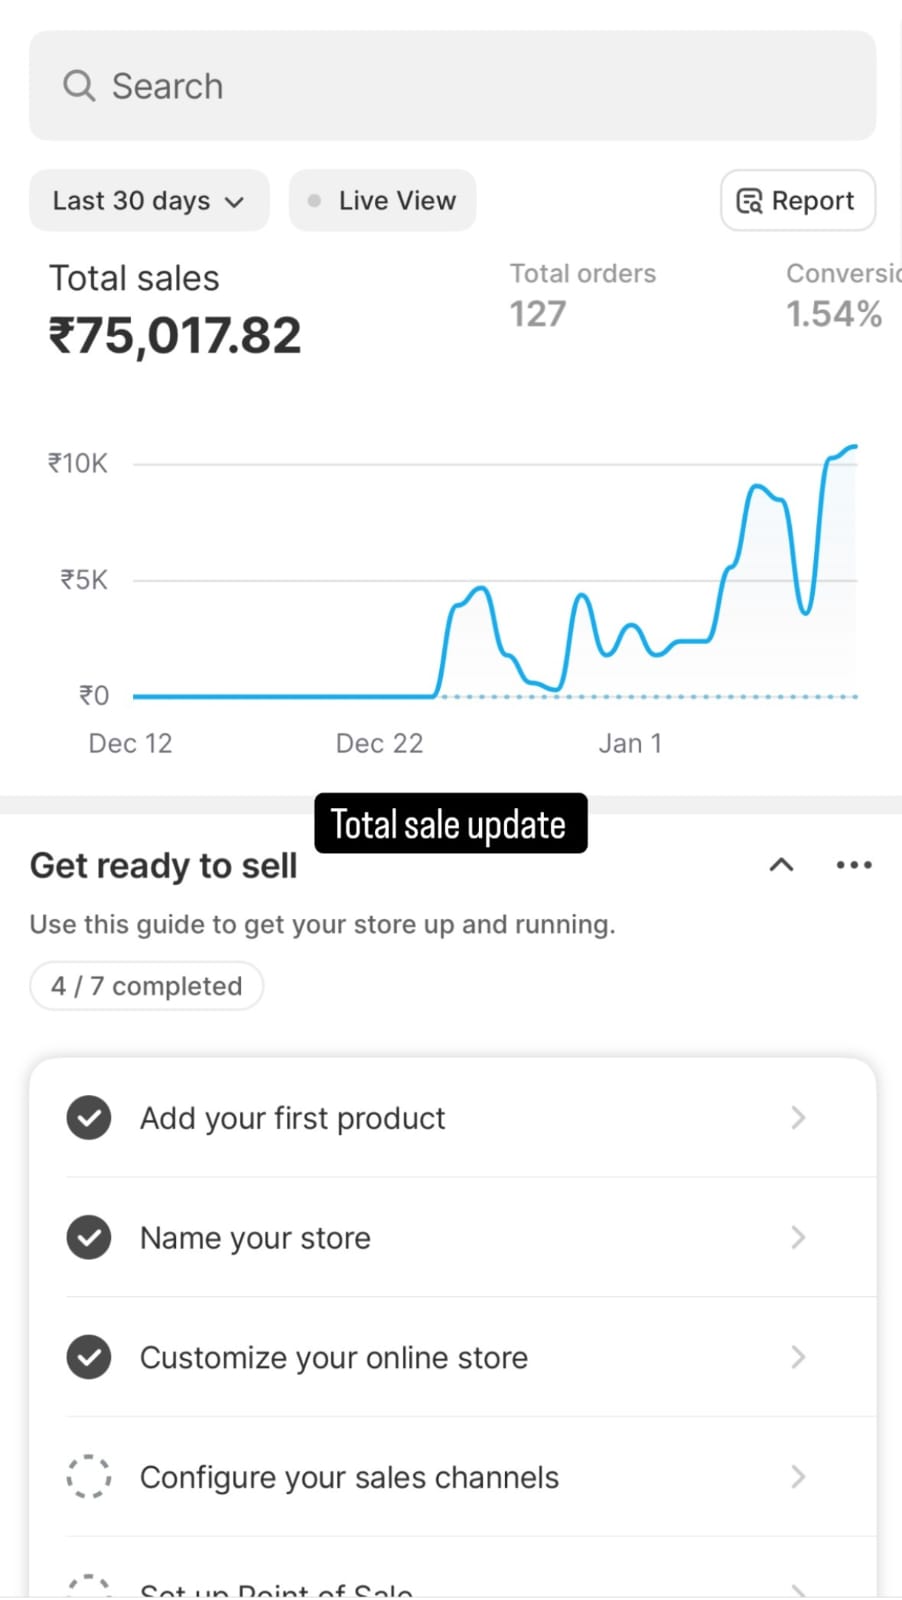Open arrow beside Customize your online store
The width and height of the screenshot is (902, 1600).
click(798, 1357)
